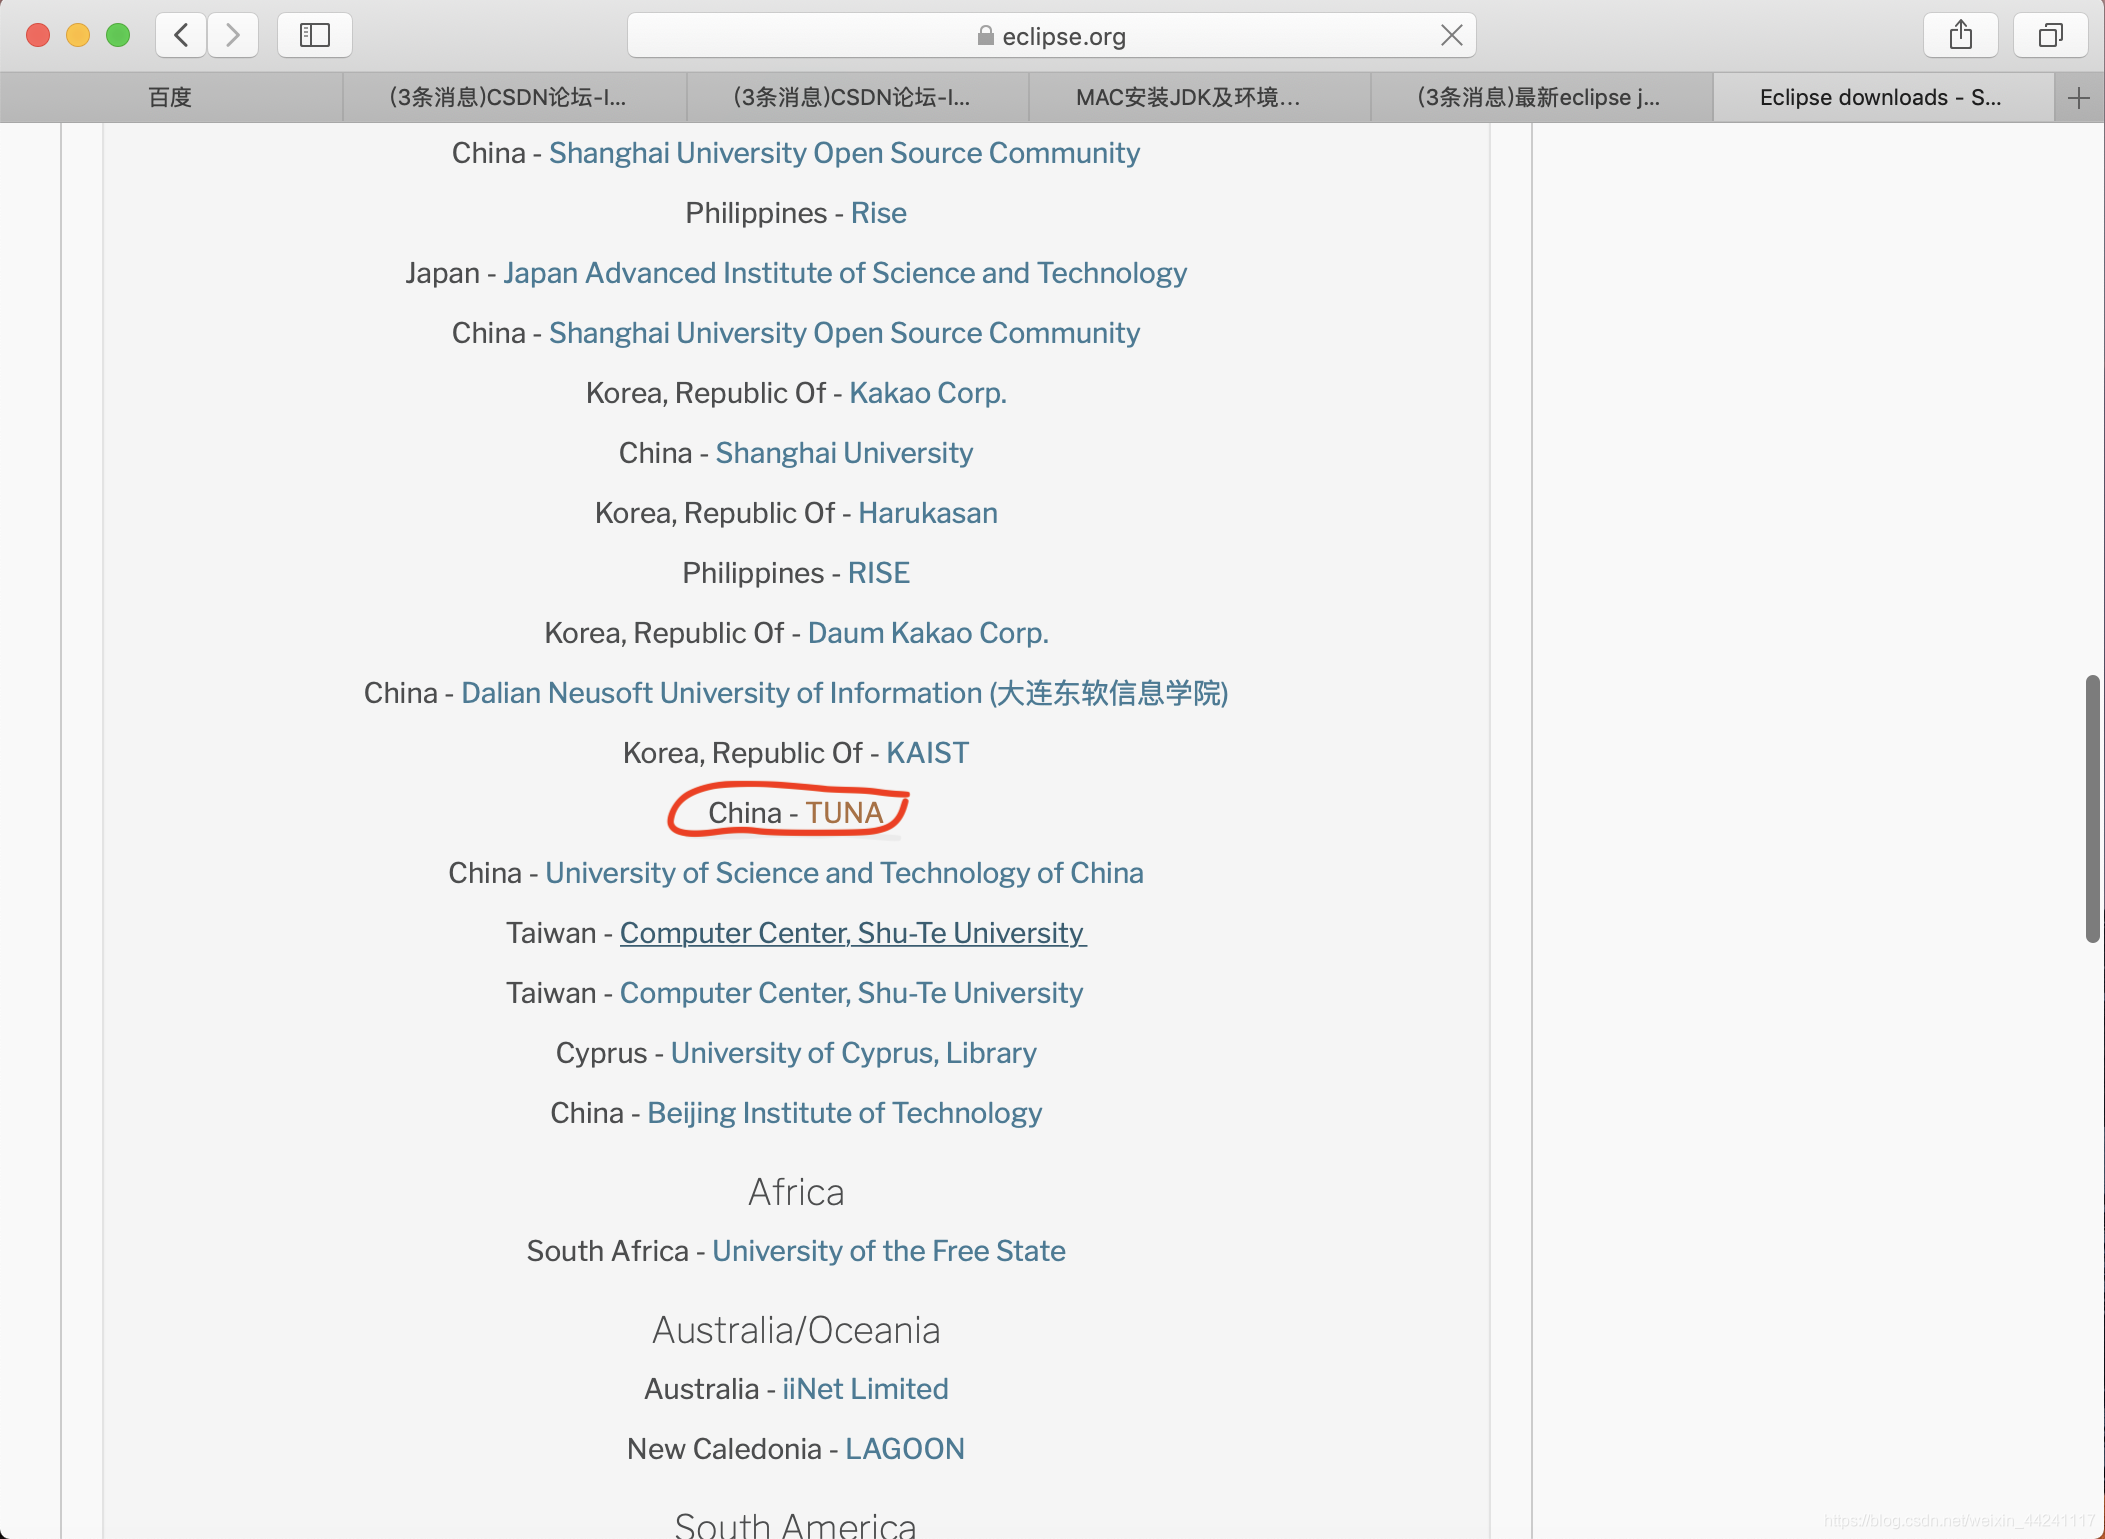Click the padlock icon in address bar
Screen dimensions: 2105x1539
(x=985, y=36)
